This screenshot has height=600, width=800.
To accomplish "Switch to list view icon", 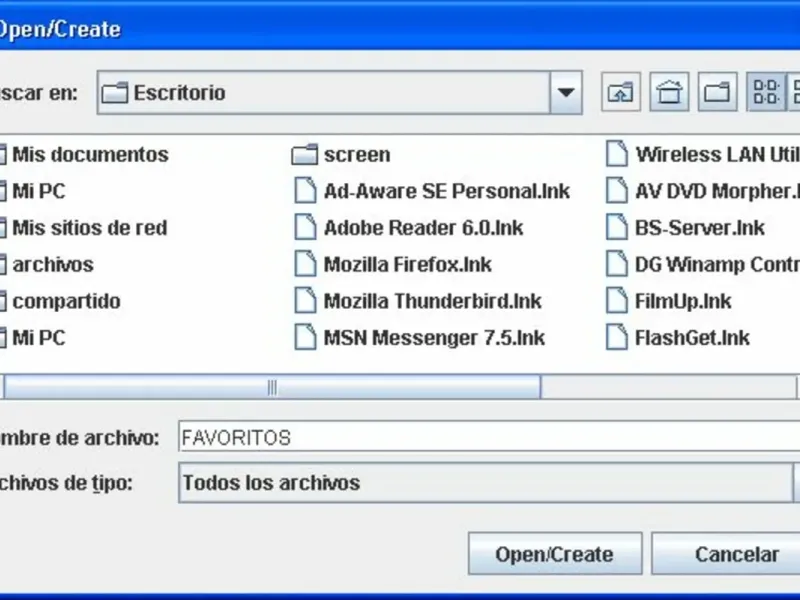I will pos(766,92).
